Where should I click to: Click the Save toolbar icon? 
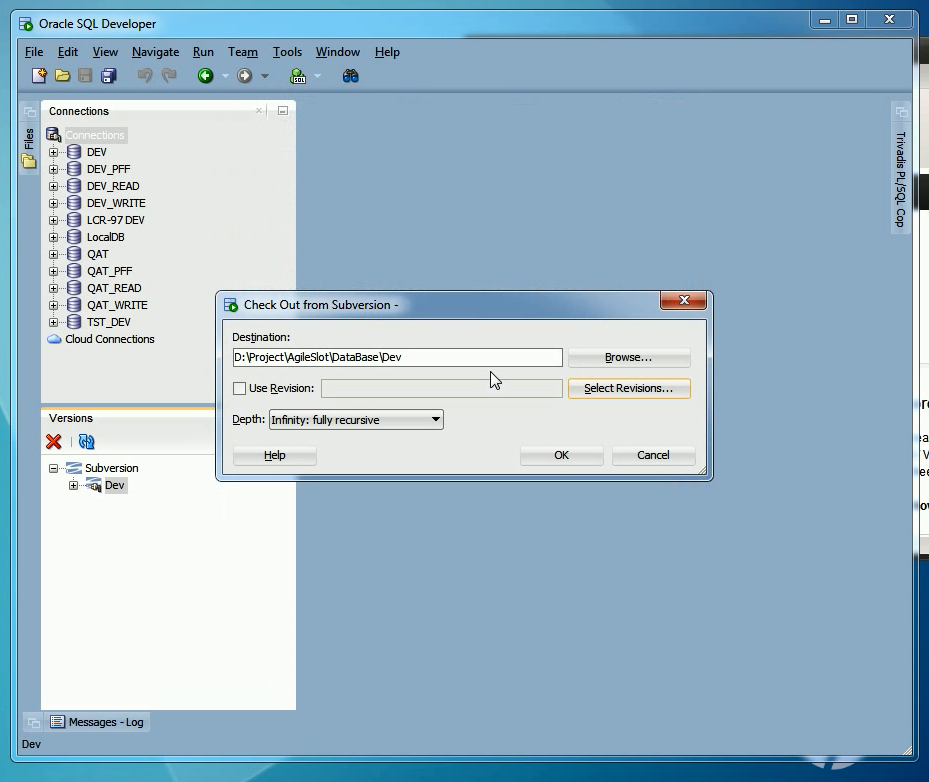[x=85, y=76]
